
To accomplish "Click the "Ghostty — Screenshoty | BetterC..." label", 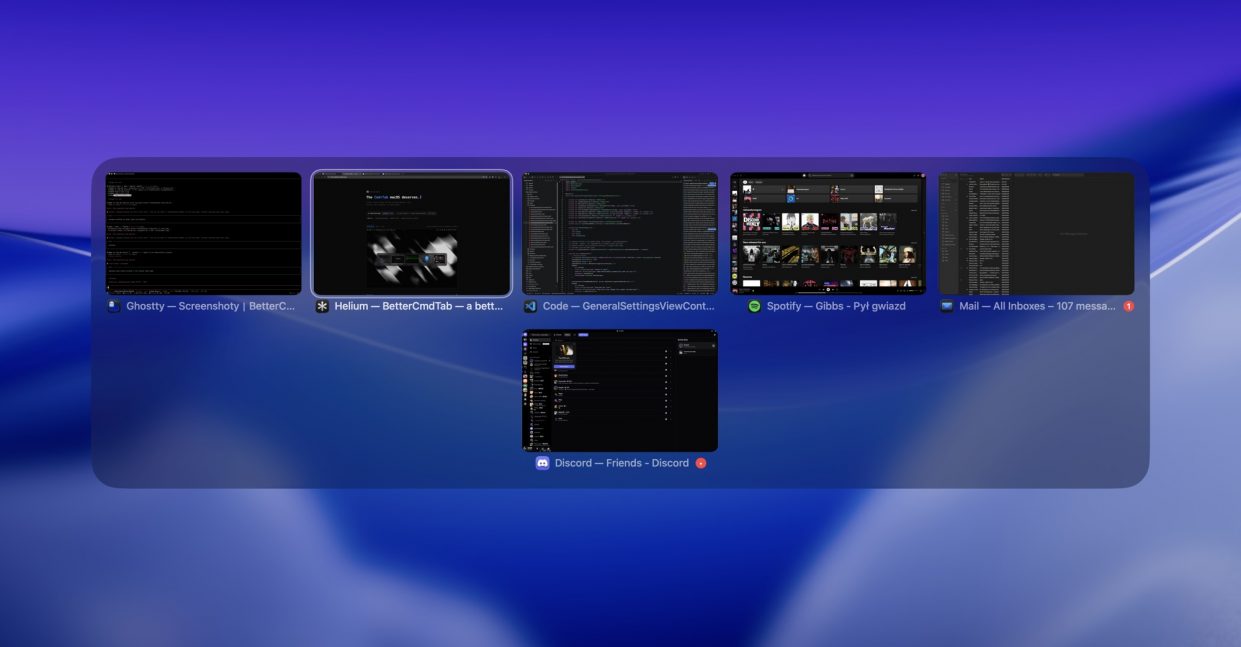I will point(211,306).
